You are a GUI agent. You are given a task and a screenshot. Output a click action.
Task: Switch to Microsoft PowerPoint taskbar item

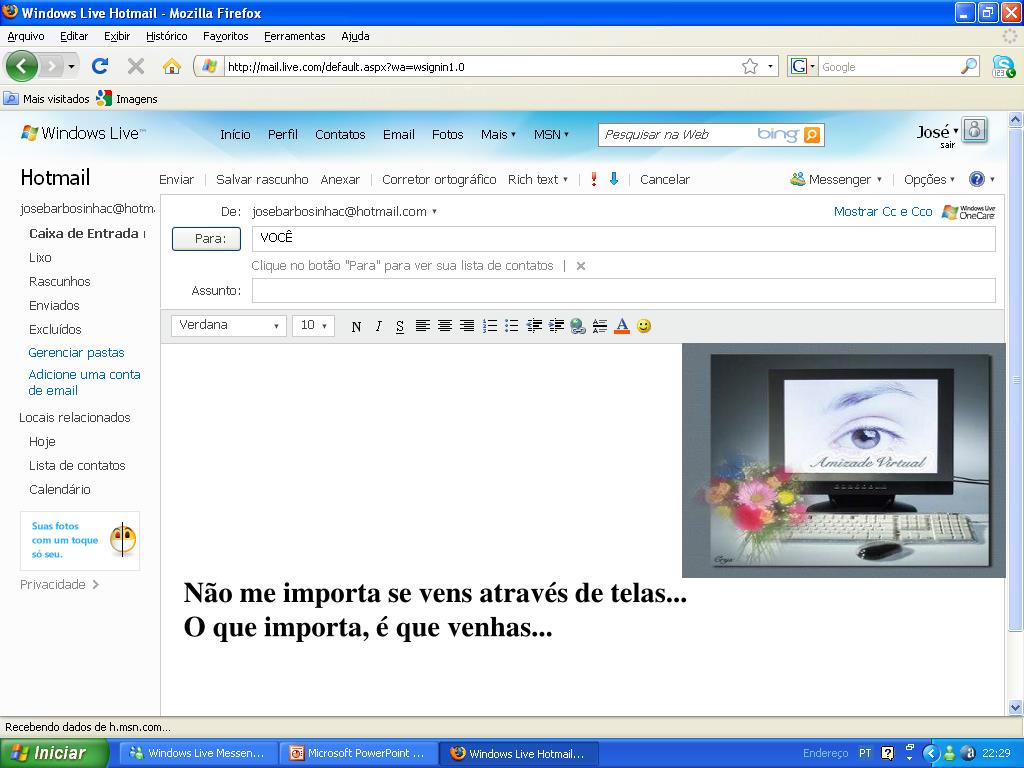(x=359, y=753)
